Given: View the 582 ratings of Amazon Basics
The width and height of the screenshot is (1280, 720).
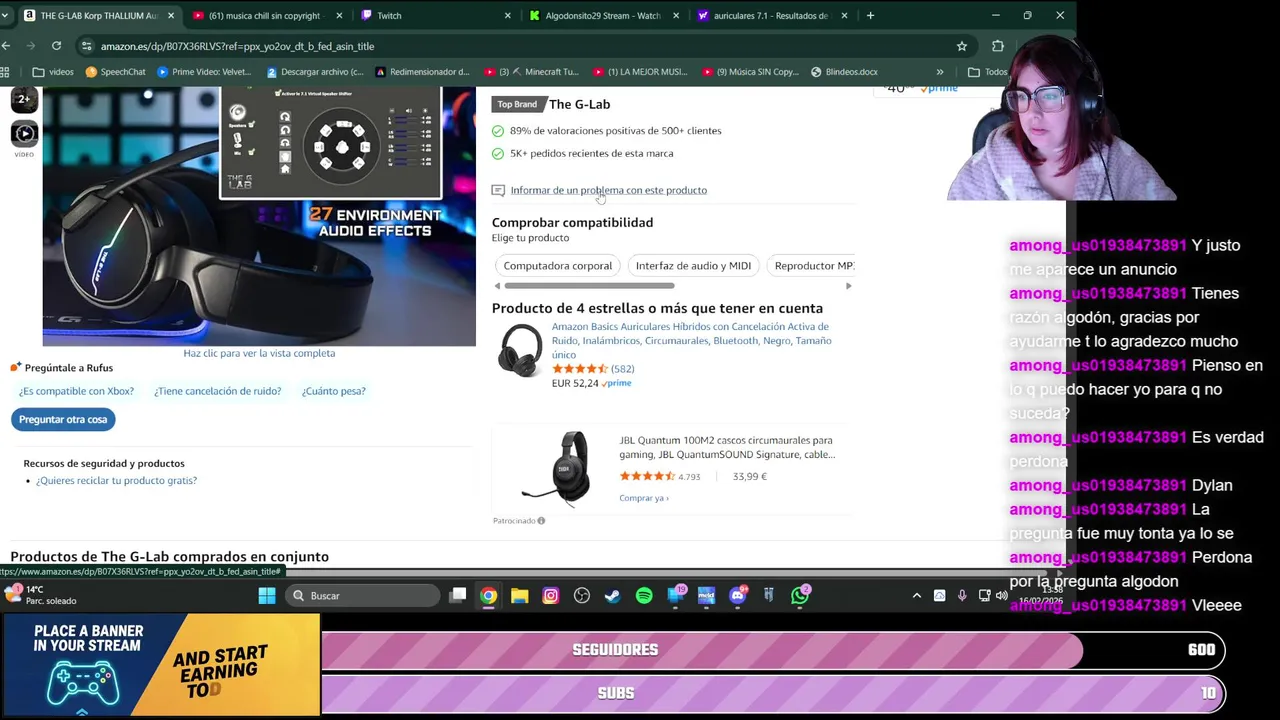Looking at the screenshot, I should point(622,369).
